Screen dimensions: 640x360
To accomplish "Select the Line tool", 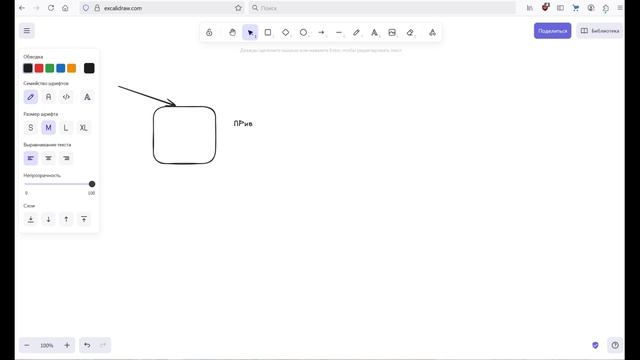I will (339, 32).
